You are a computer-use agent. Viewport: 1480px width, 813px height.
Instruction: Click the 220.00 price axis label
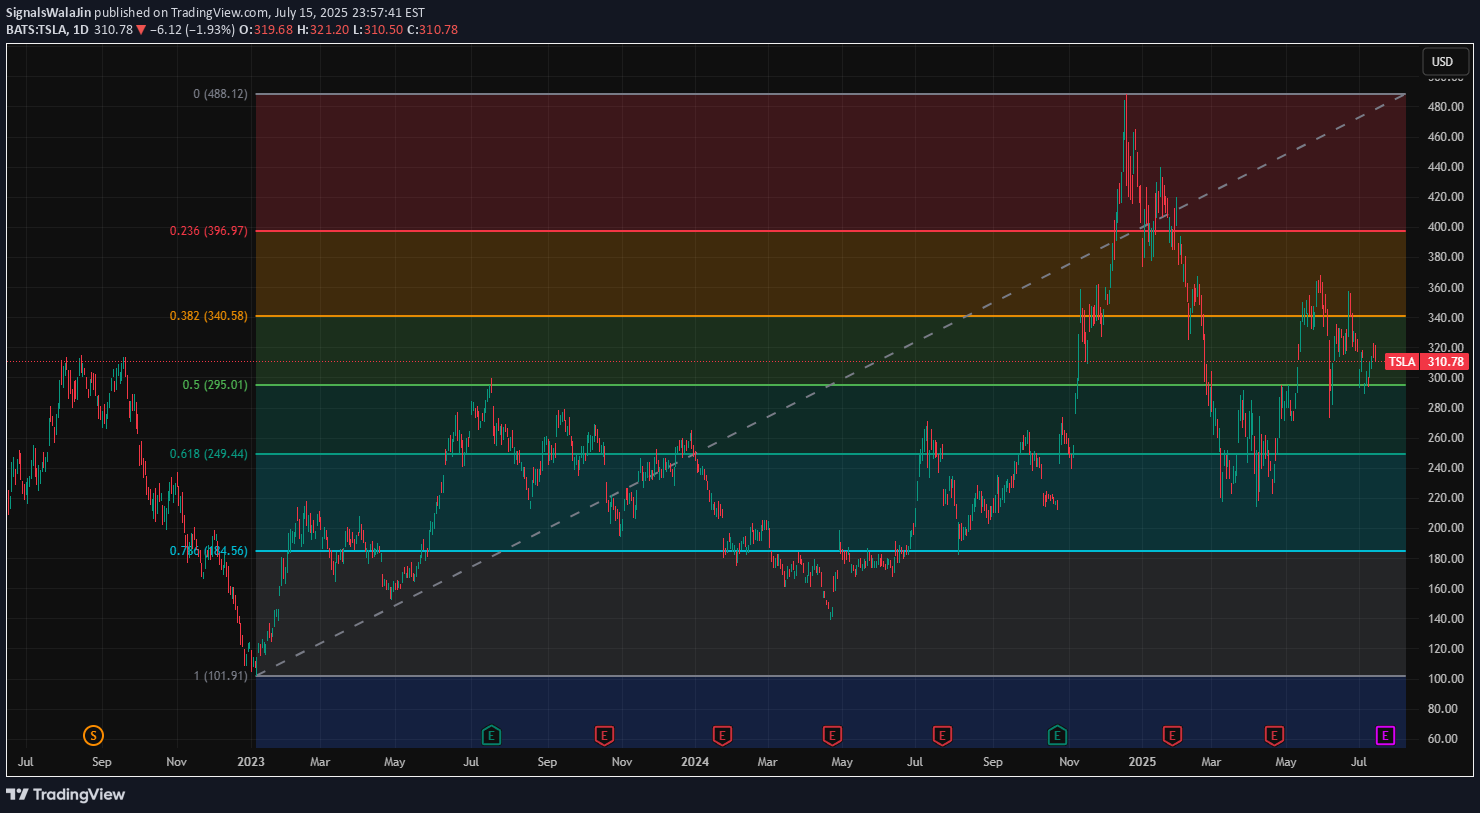pos(1446,498)
